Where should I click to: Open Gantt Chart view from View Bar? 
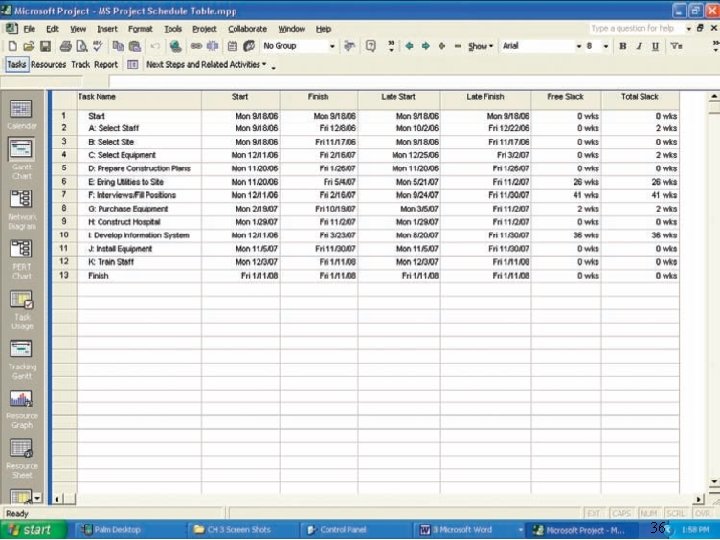(x=22, y=159)
